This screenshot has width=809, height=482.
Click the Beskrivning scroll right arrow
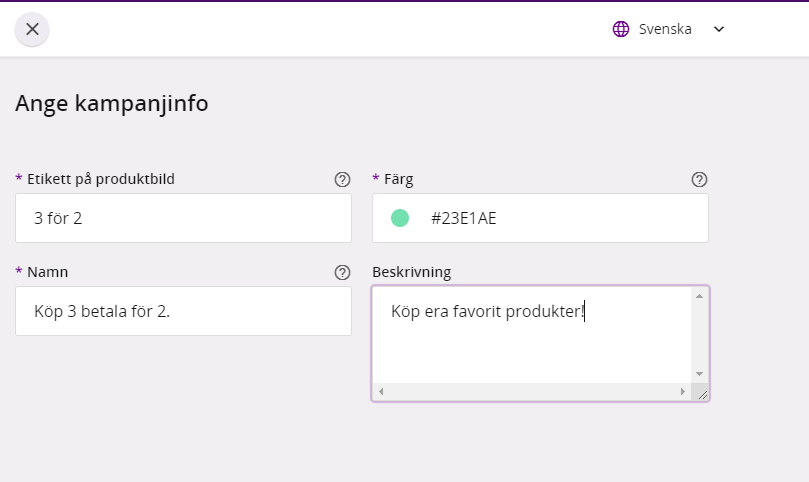pos(682,392)
